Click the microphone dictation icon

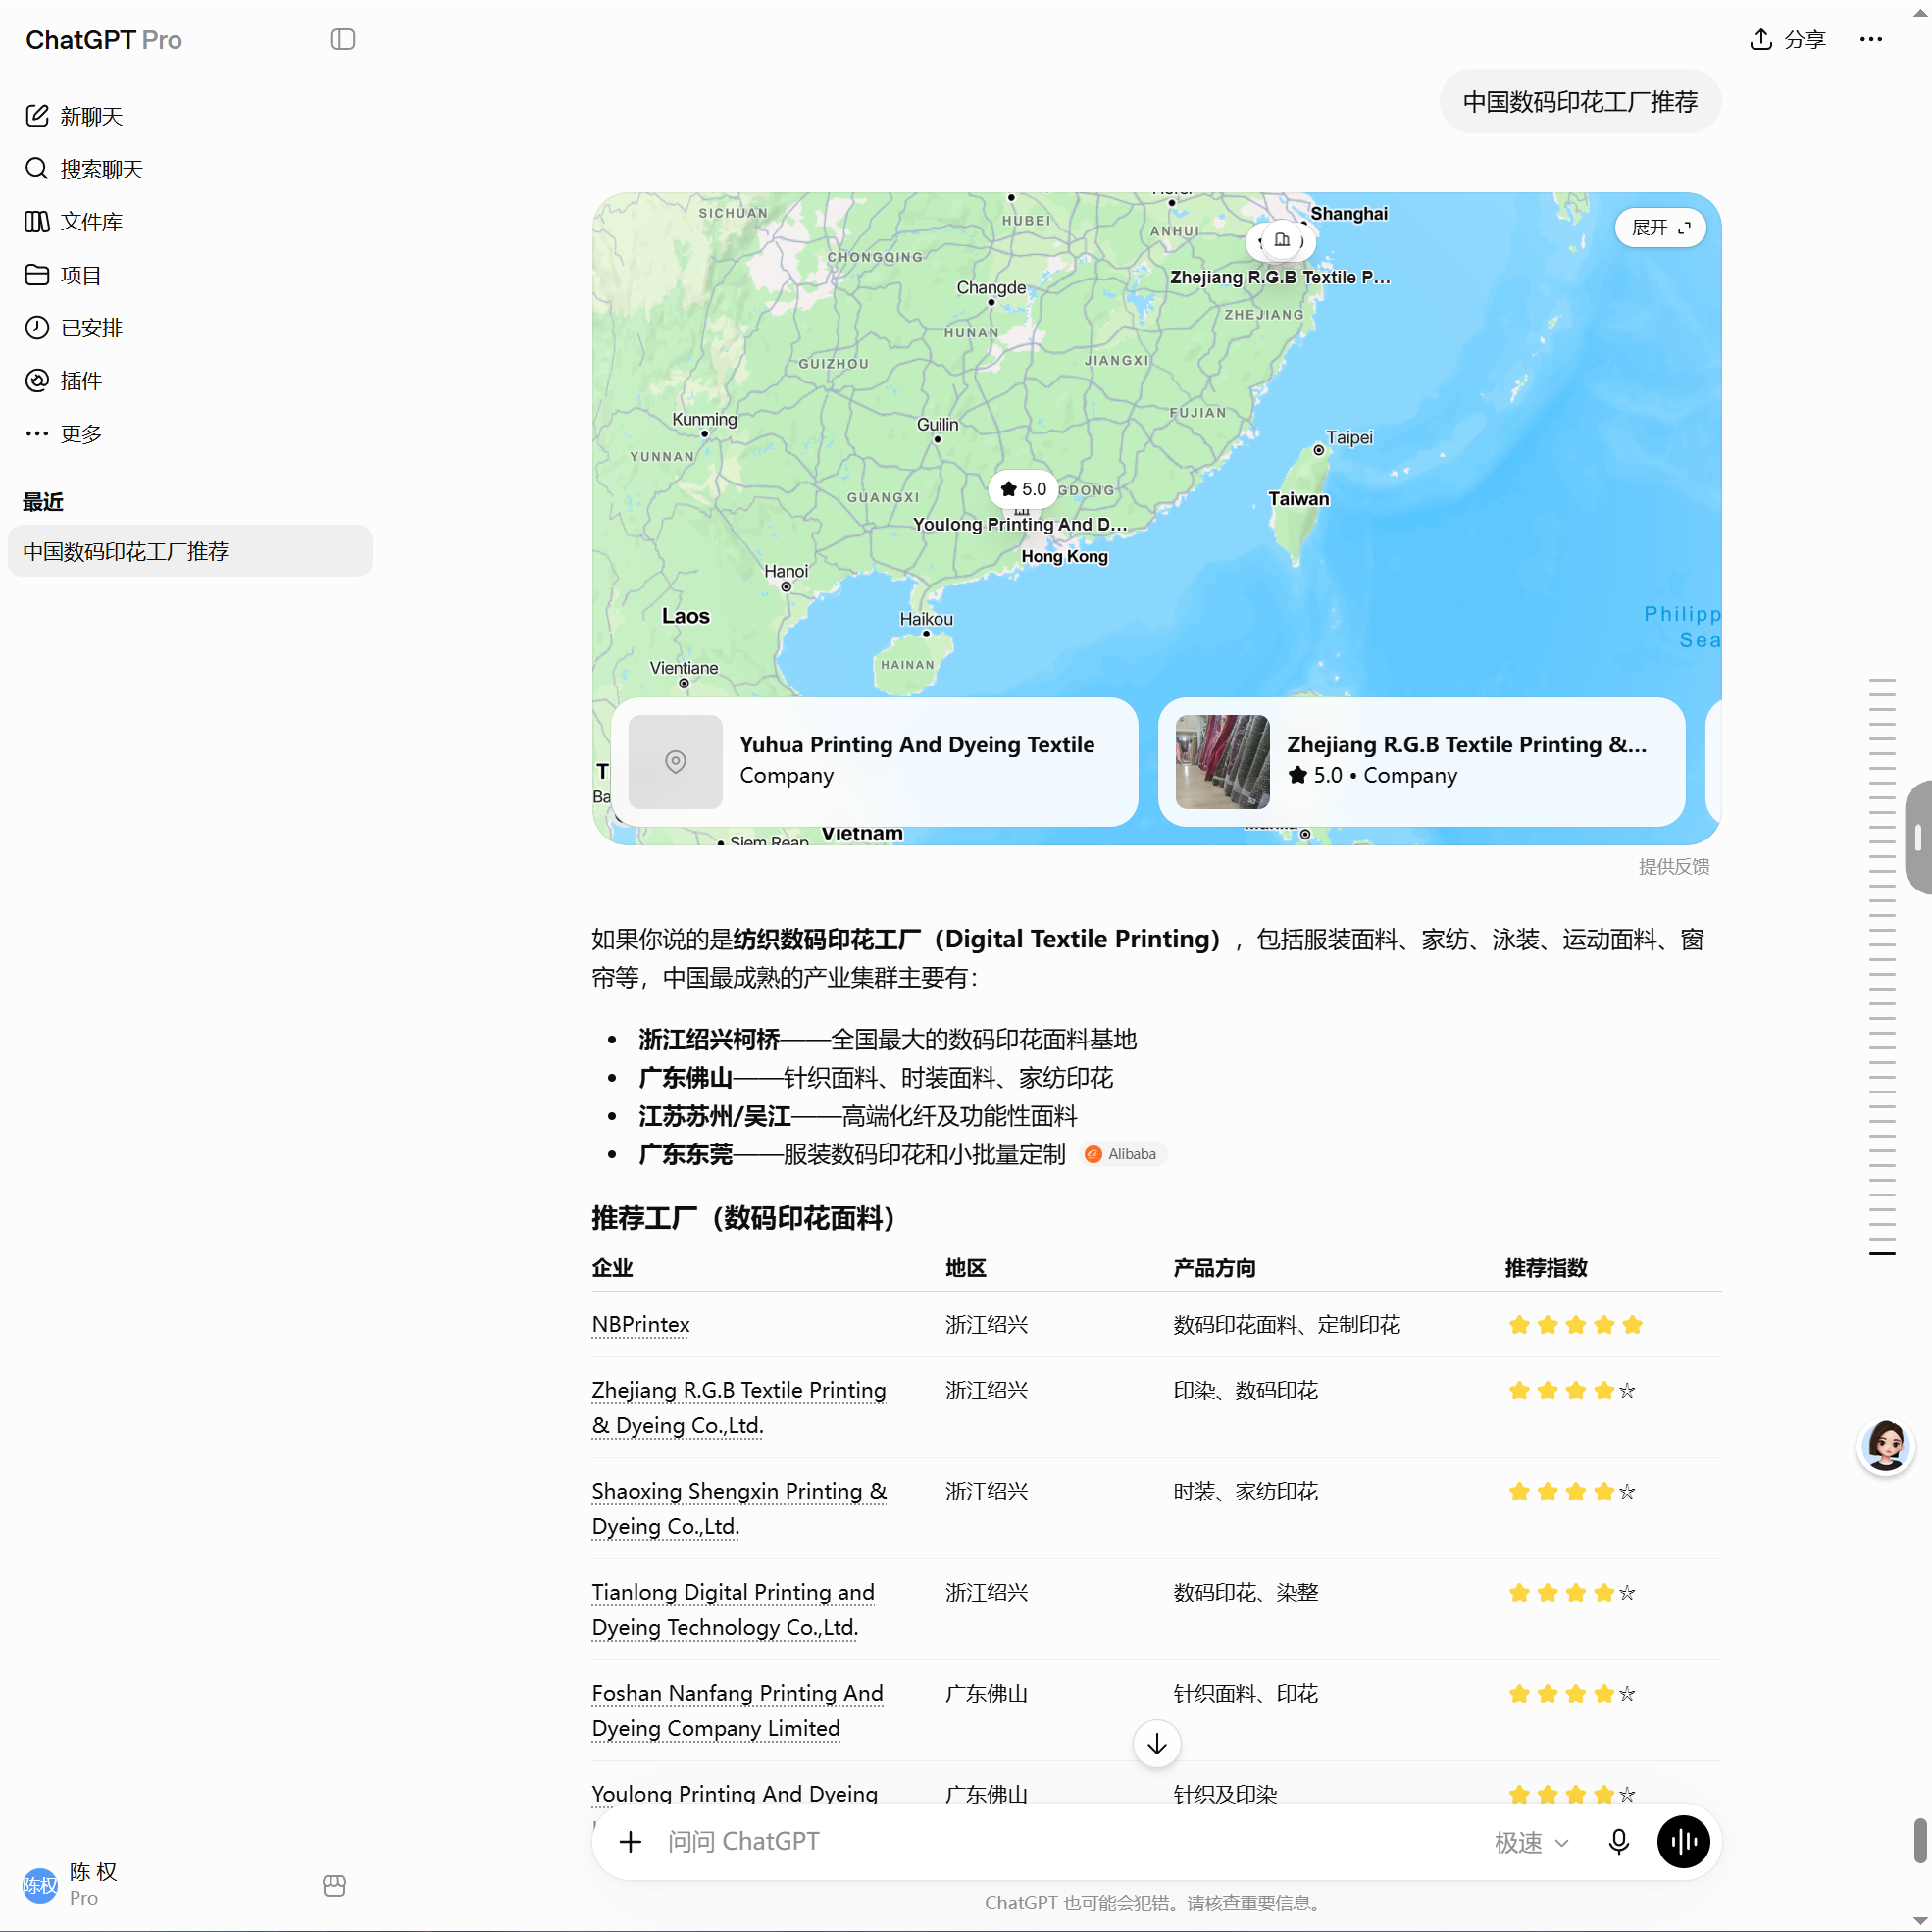1619,1841
